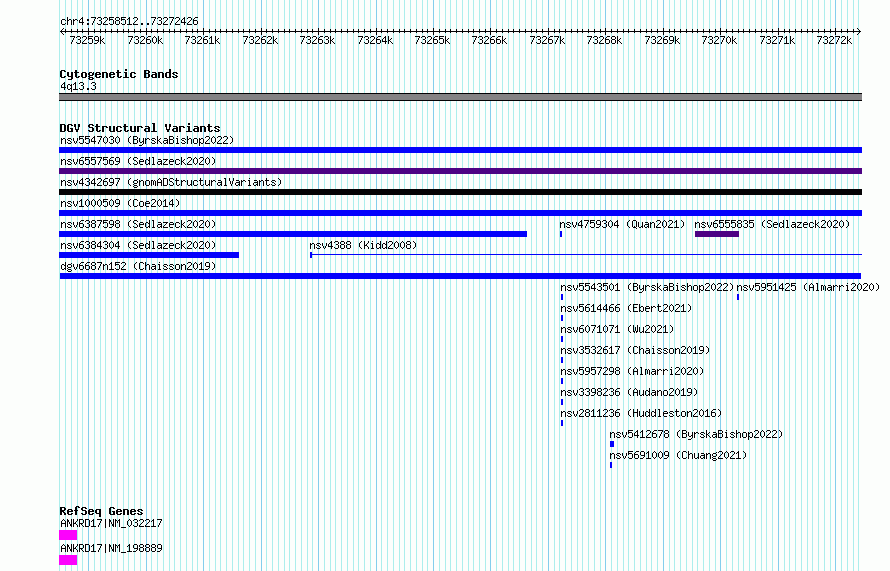This screenshot has width=890, height=571.
Task: Click the blue dgv6687n152 variant bar
Action: tap(461, 276)
